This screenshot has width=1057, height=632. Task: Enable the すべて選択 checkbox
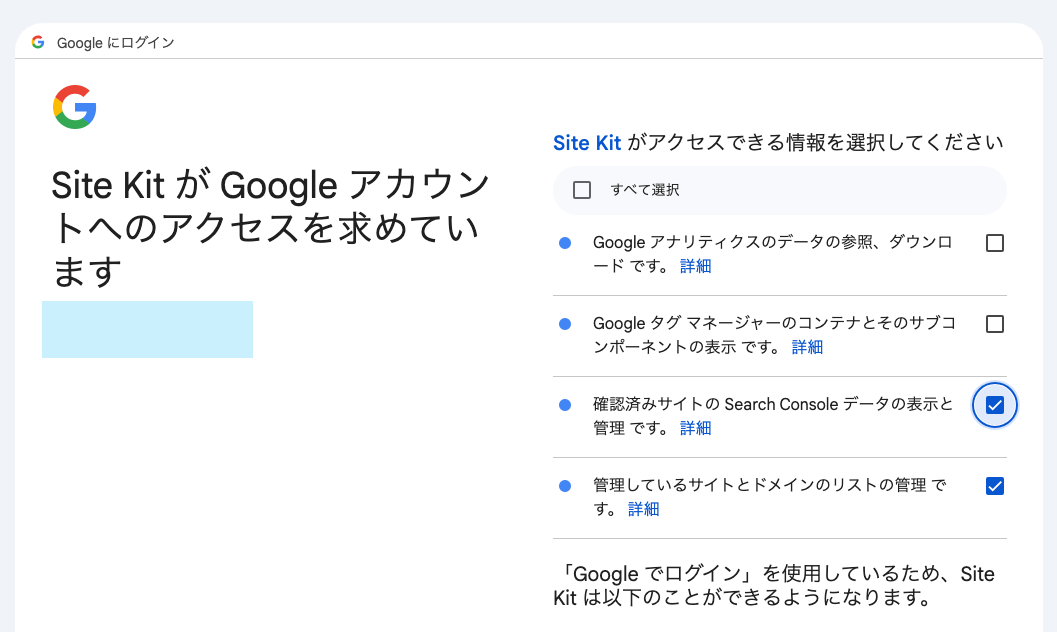coord(582,190)
